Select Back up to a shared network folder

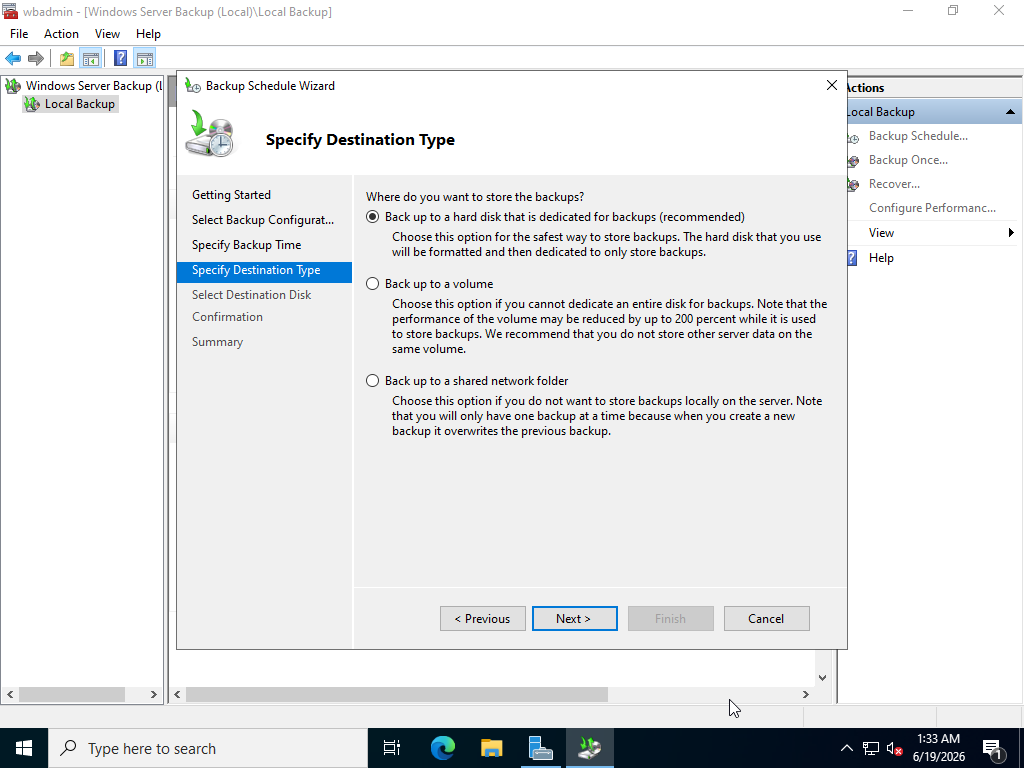click(x=372, y=381)
